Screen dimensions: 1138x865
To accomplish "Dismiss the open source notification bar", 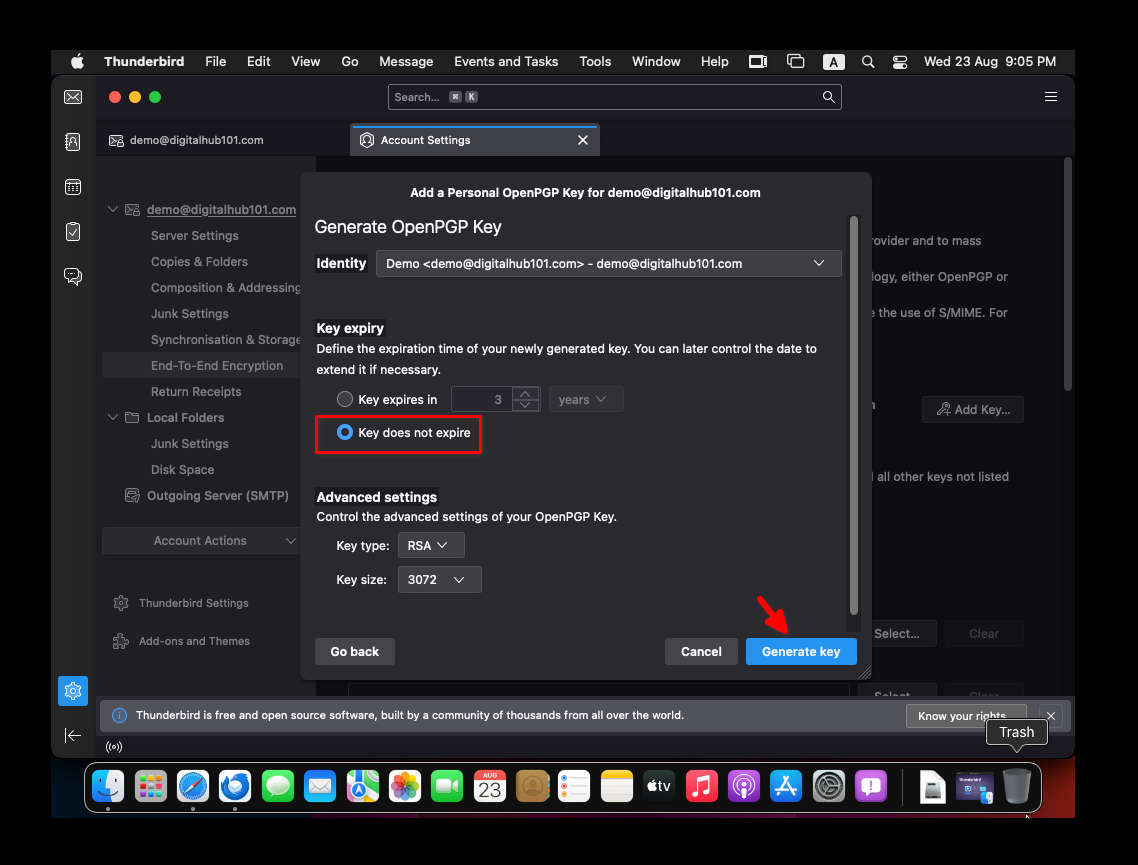I will pyautogui.click(x=1050, y=716).
